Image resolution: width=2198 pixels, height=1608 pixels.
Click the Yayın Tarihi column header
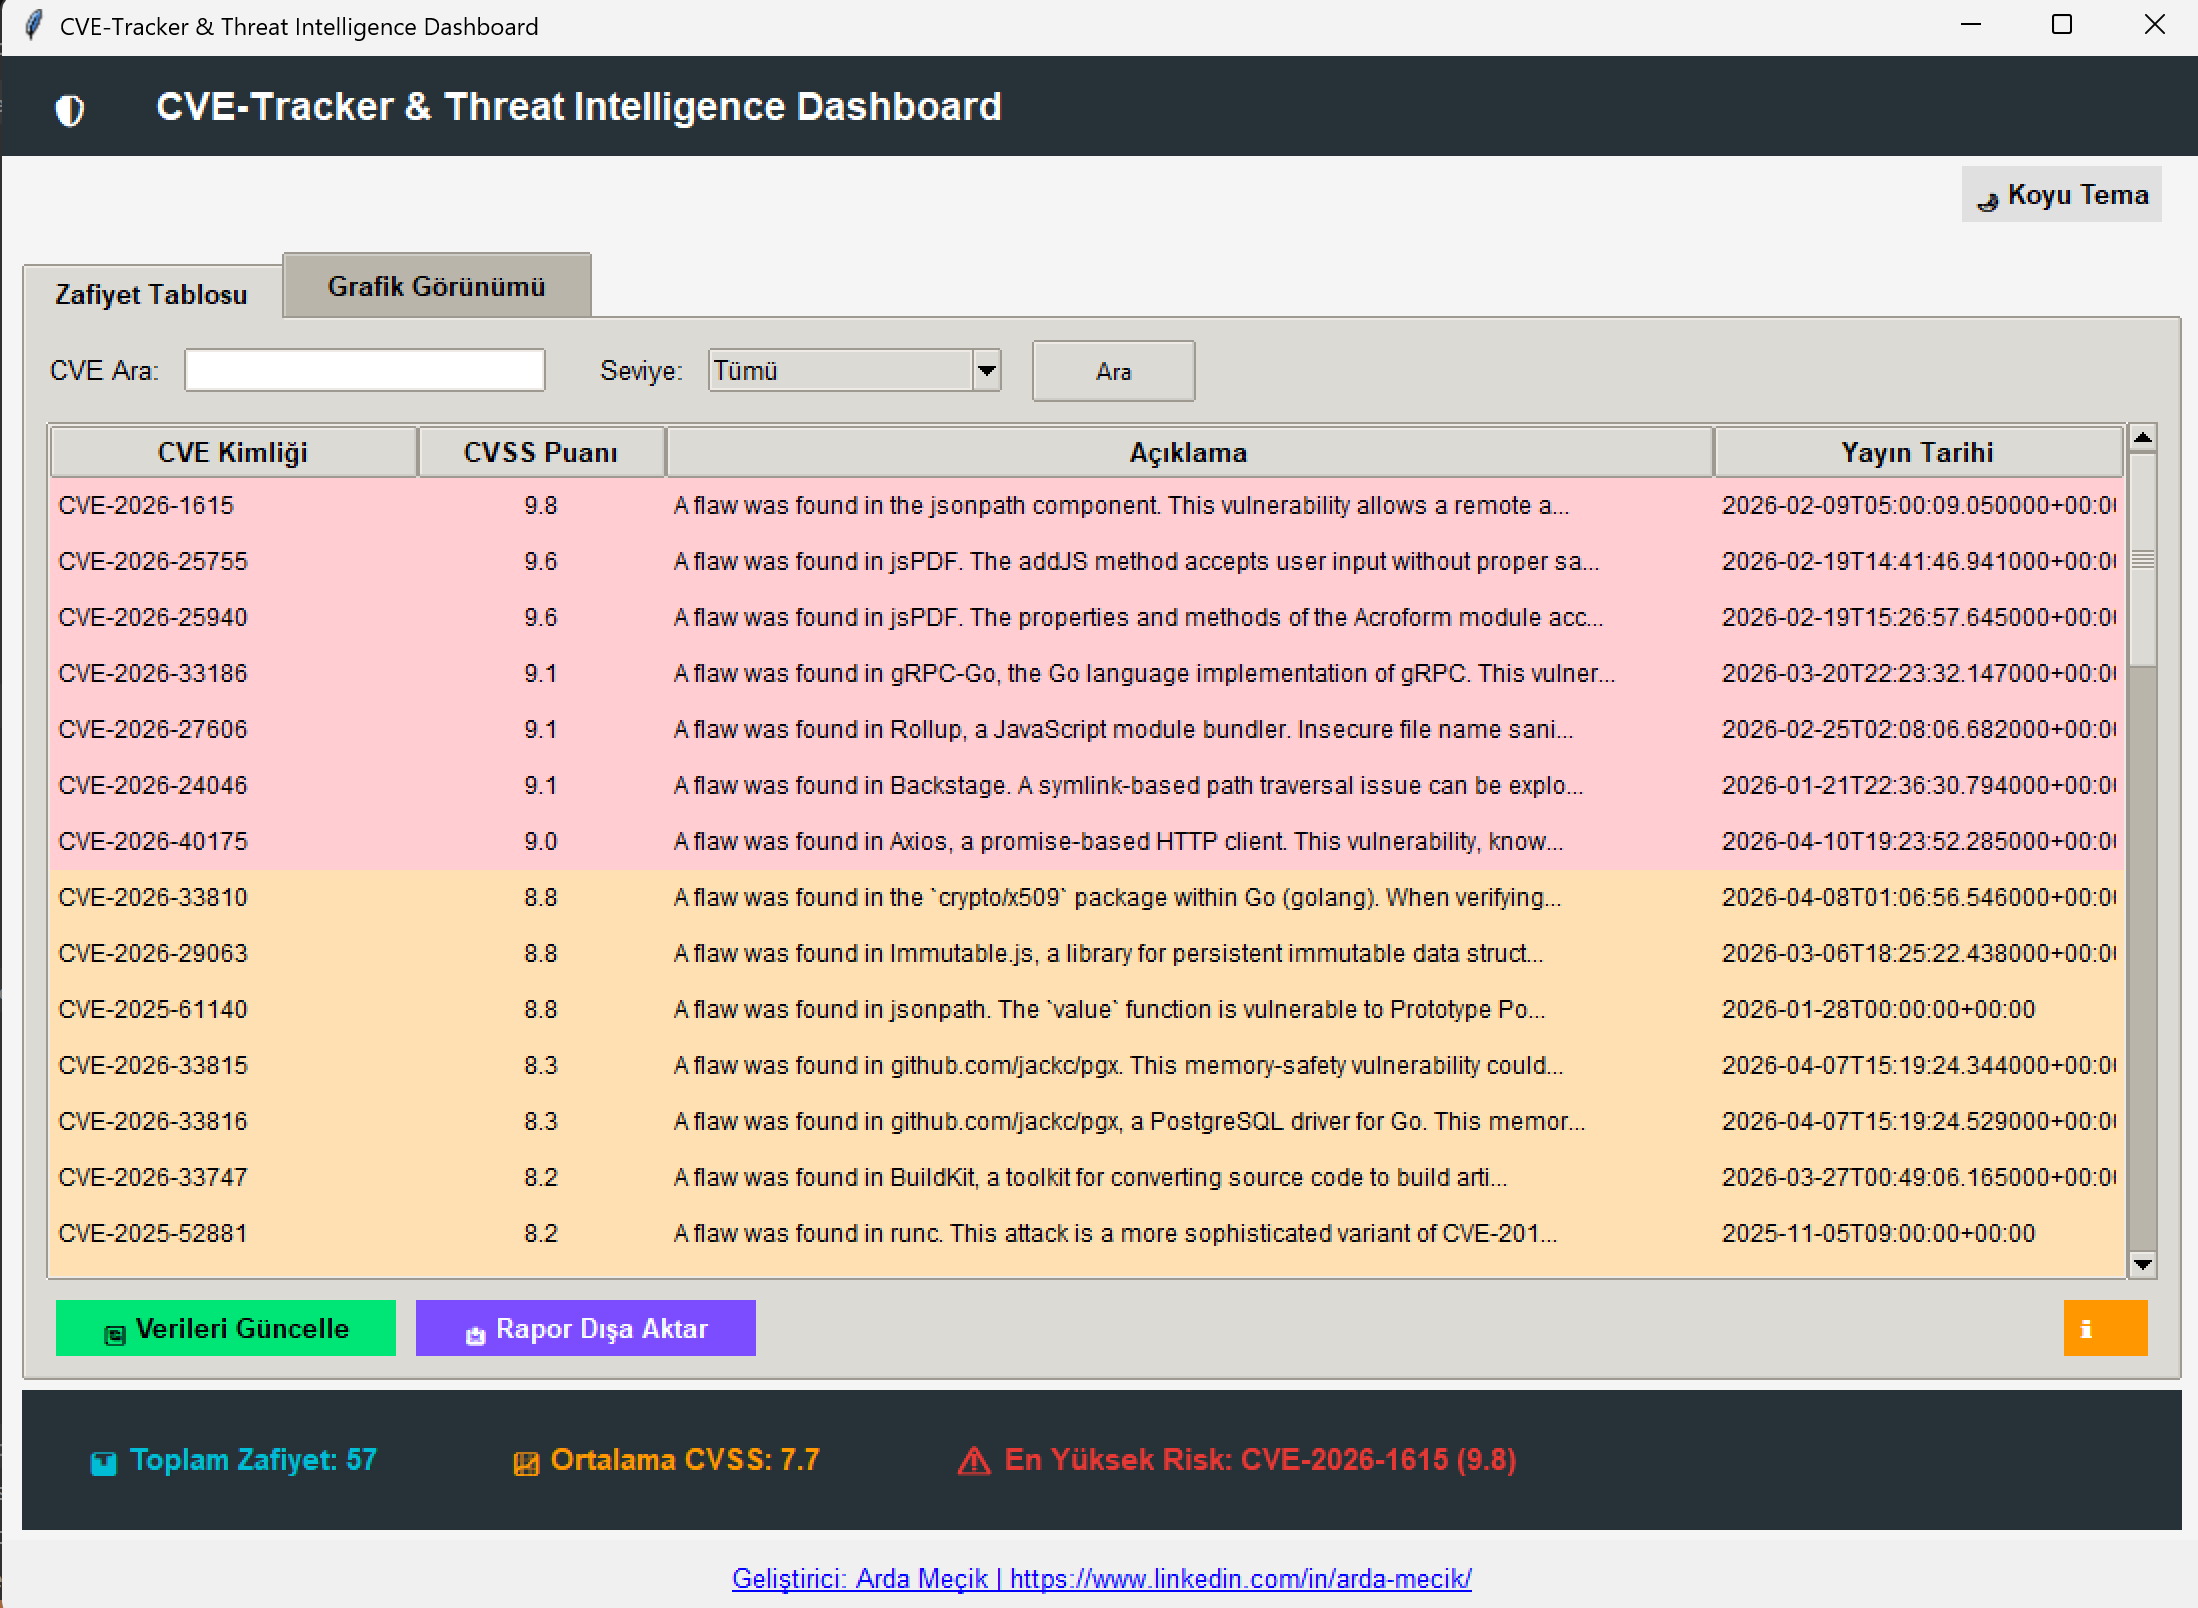(x=1918, y=452)
